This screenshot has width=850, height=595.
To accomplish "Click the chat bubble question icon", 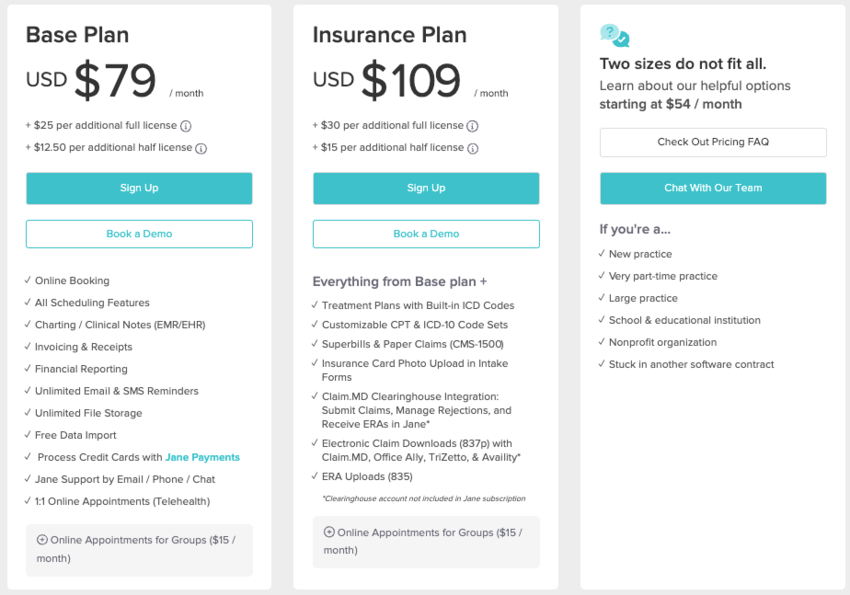I will tap(614, 36).
